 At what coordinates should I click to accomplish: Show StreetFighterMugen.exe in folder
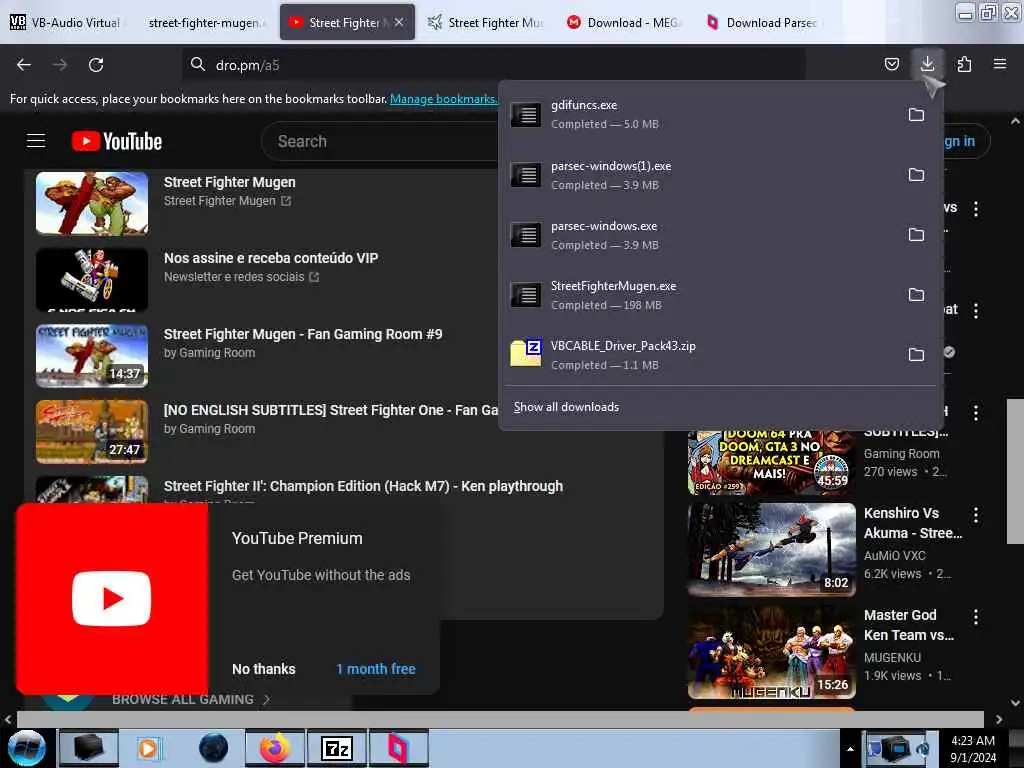click(x=916, y=295)
